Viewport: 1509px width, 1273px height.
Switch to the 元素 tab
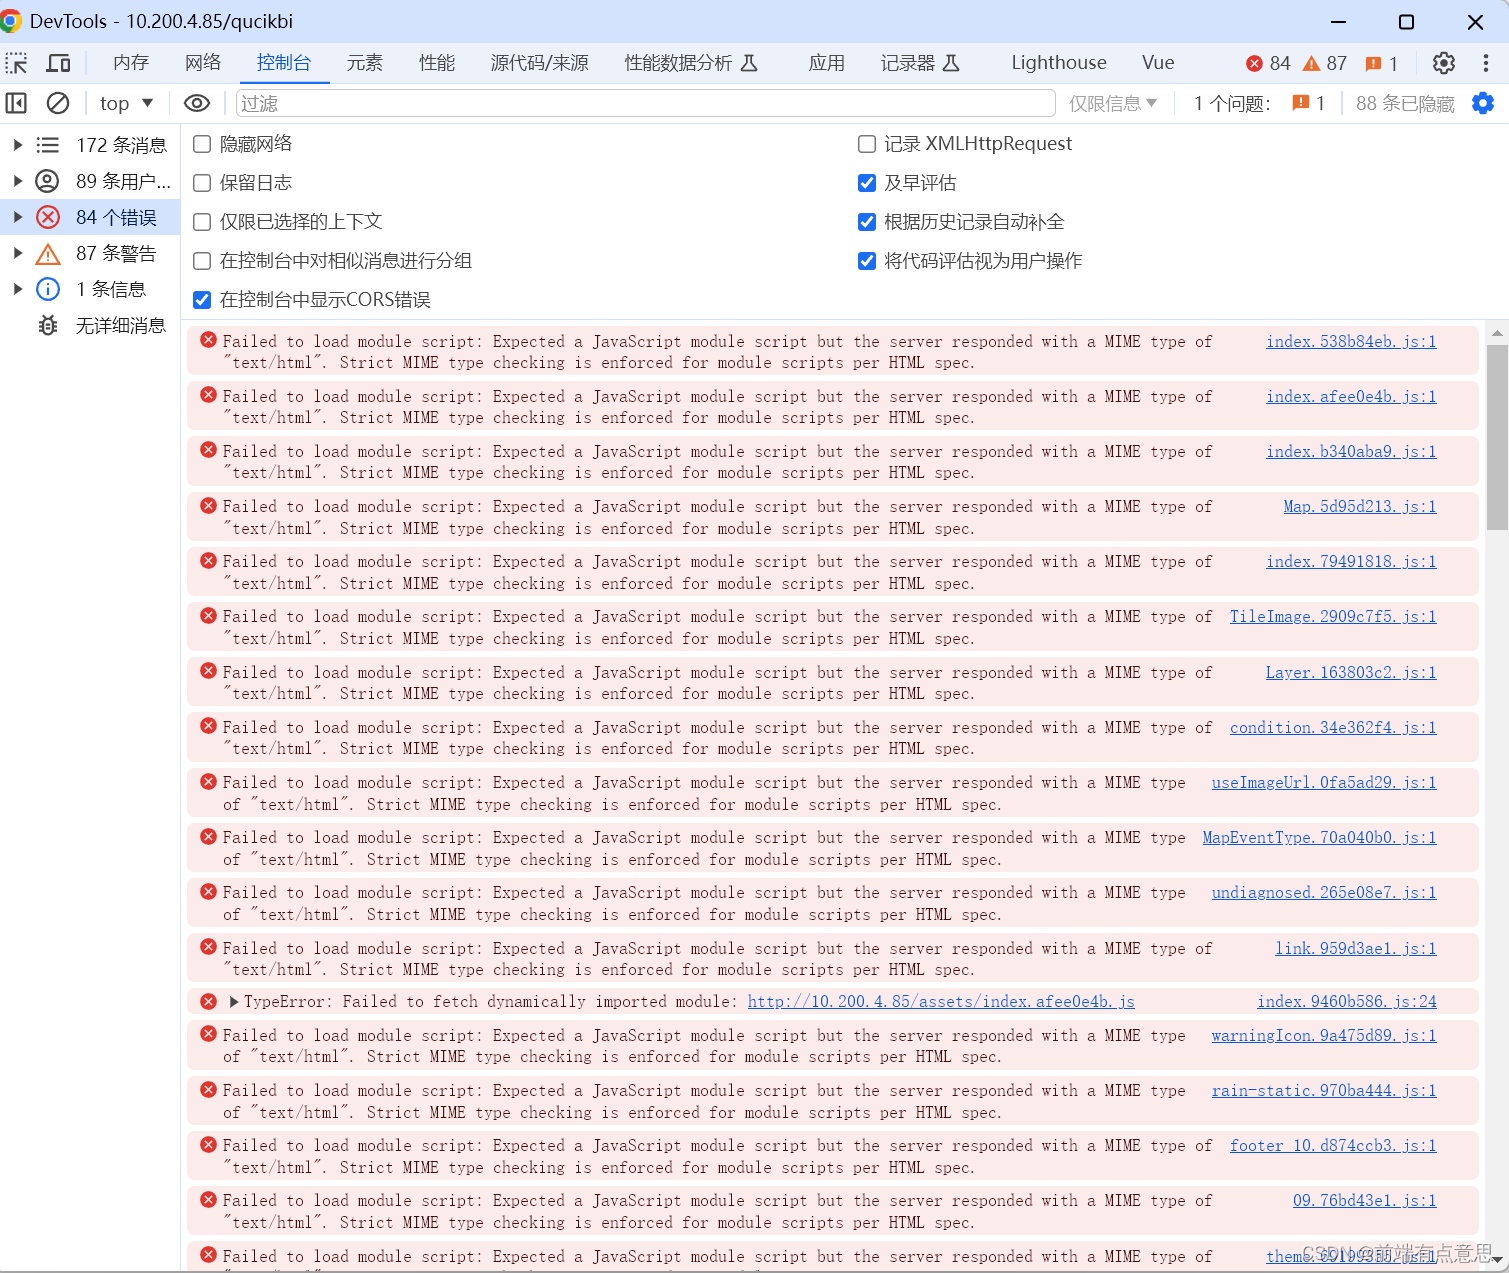click(x=365, y=63)
